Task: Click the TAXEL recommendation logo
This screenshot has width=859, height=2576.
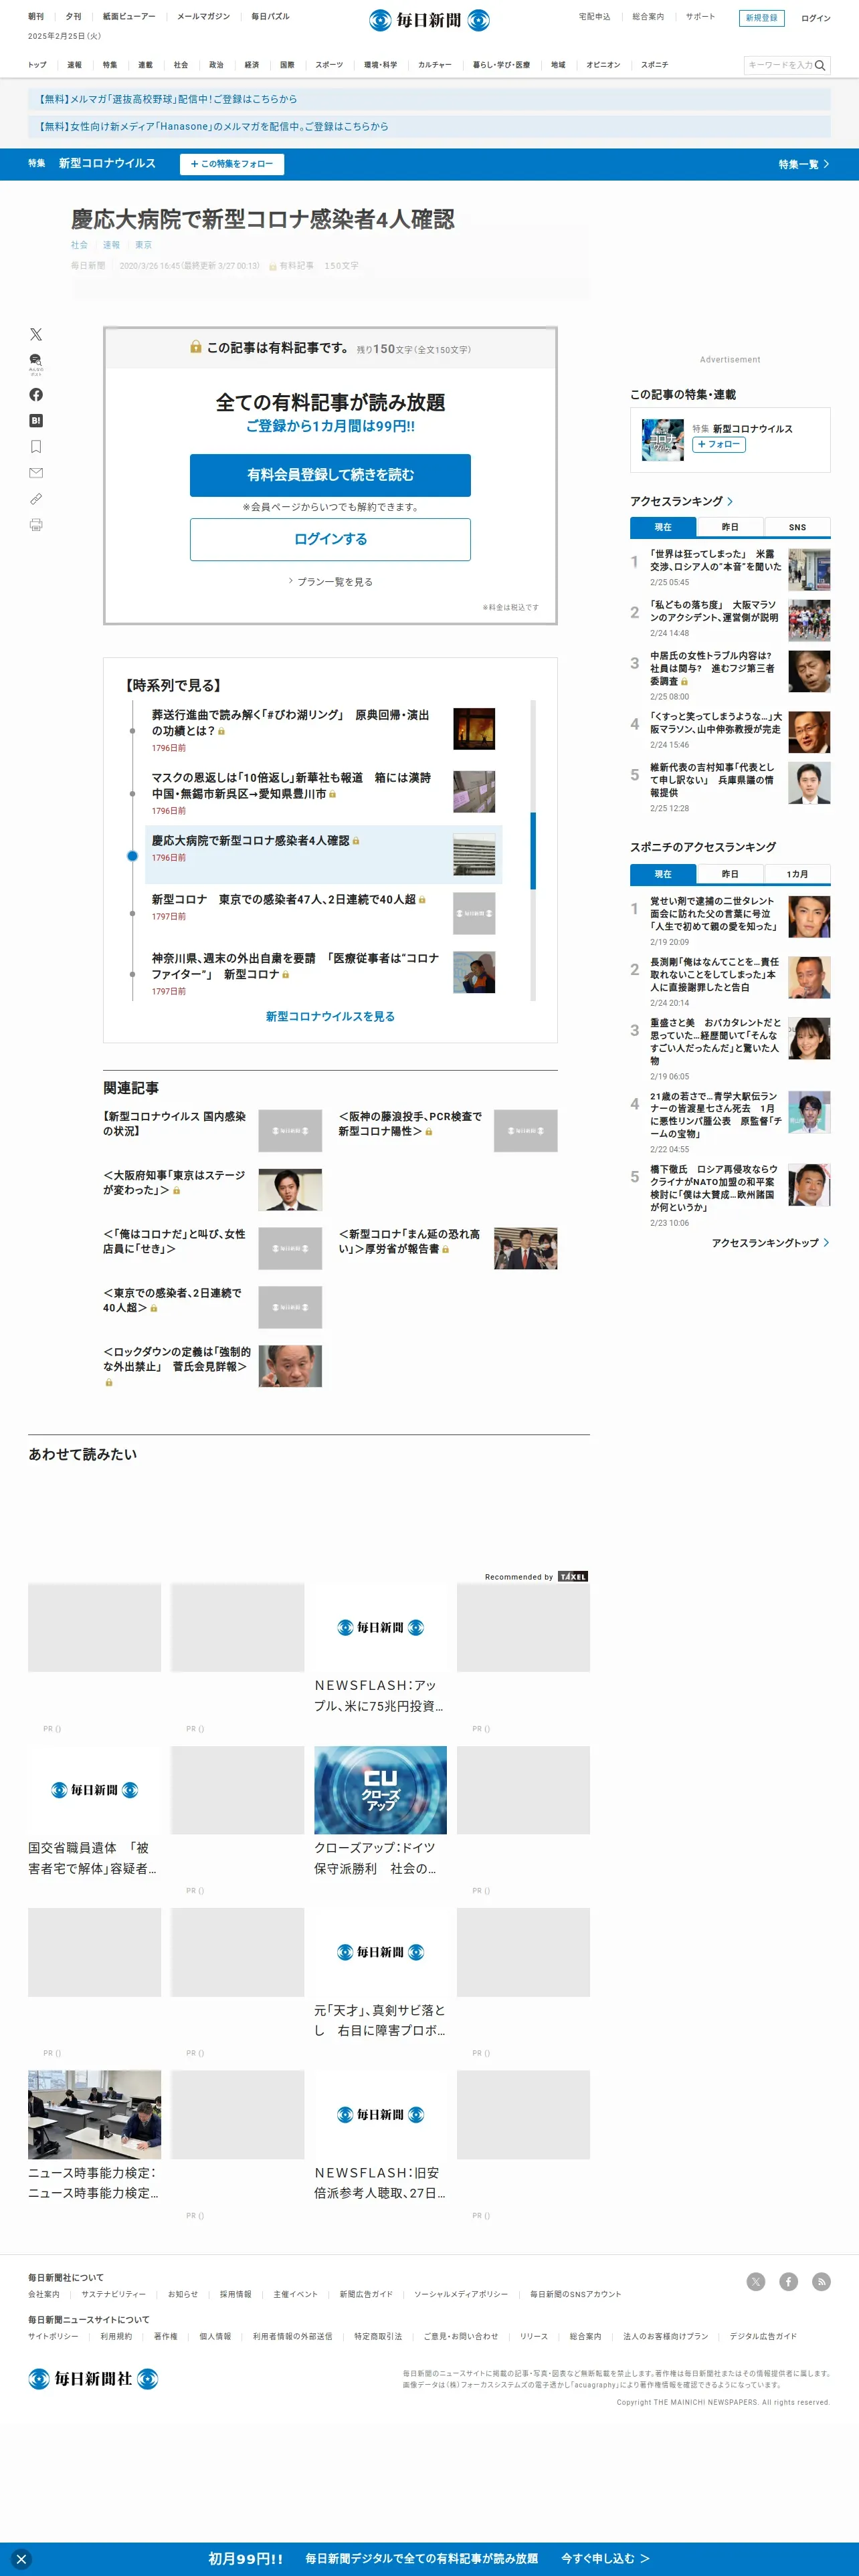Action: point(573,1576)
